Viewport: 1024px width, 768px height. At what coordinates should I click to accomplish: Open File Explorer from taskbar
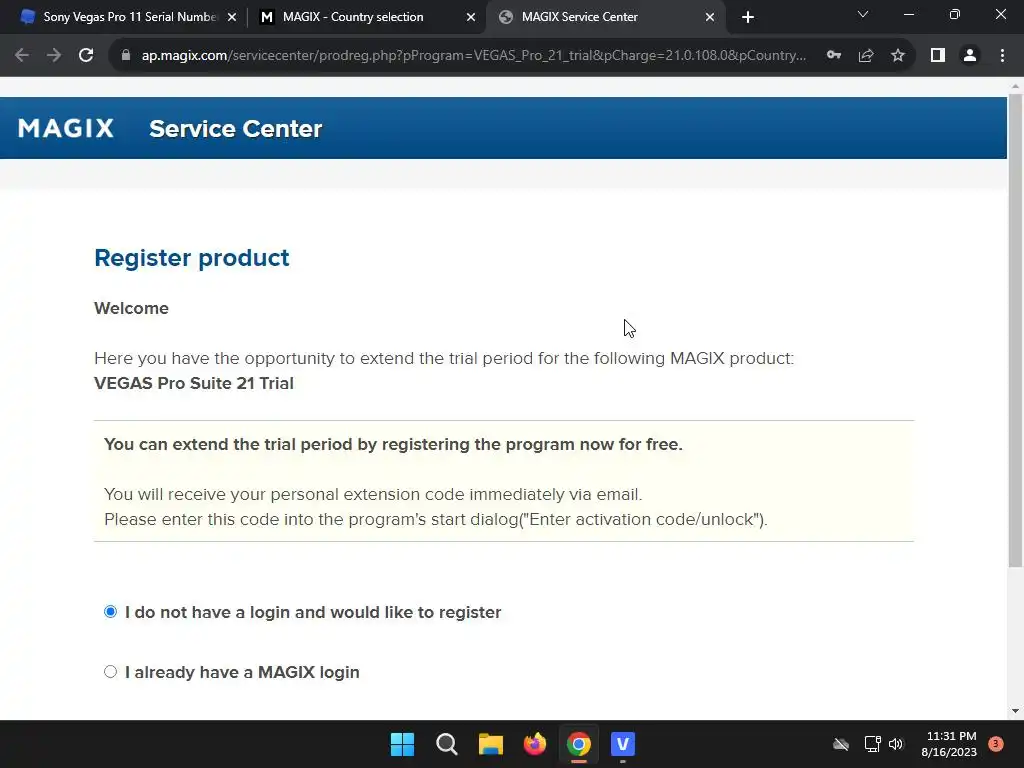(x=490, y=744)
